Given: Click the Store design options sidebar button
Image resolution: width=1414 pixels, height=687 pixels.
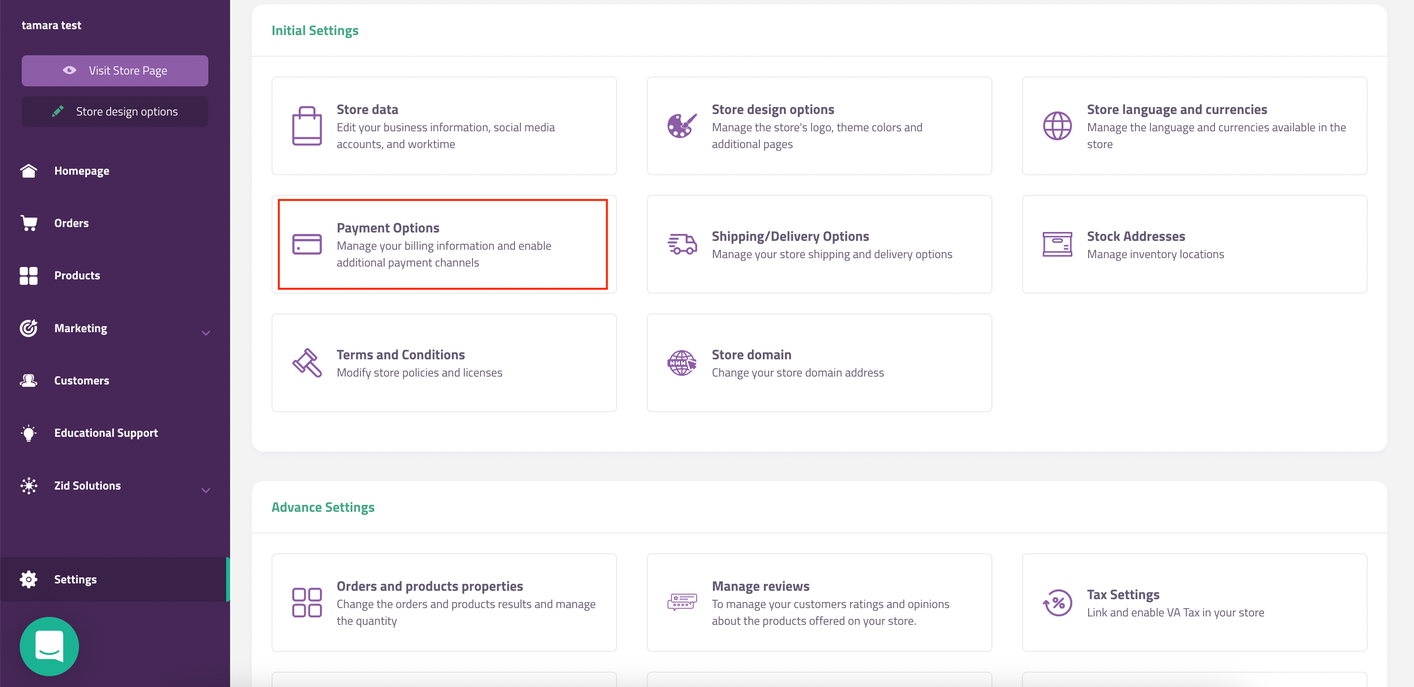Looking at the screenshot, I should (115, 112).
